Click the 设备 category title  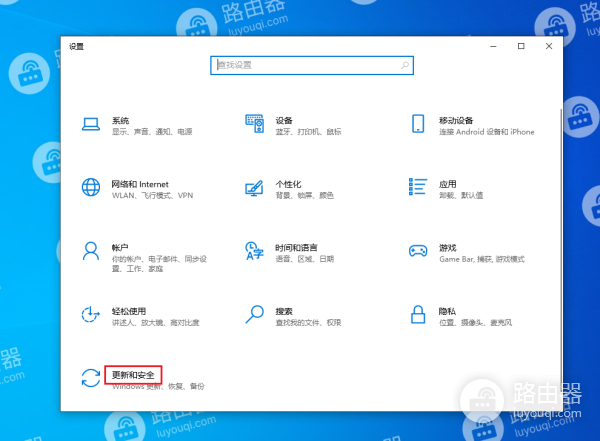(x=284, y=121)
